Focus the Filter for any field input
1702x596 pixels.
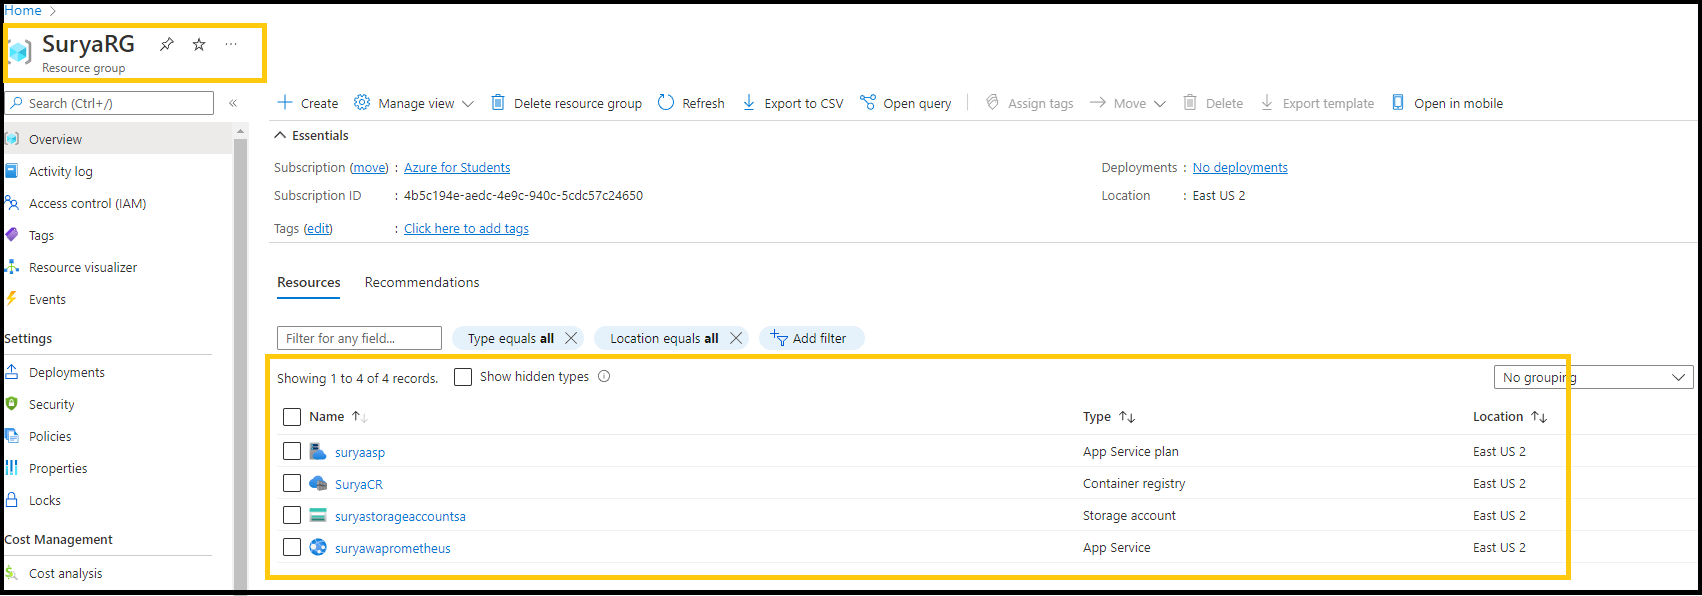click(x=359, y=338)
